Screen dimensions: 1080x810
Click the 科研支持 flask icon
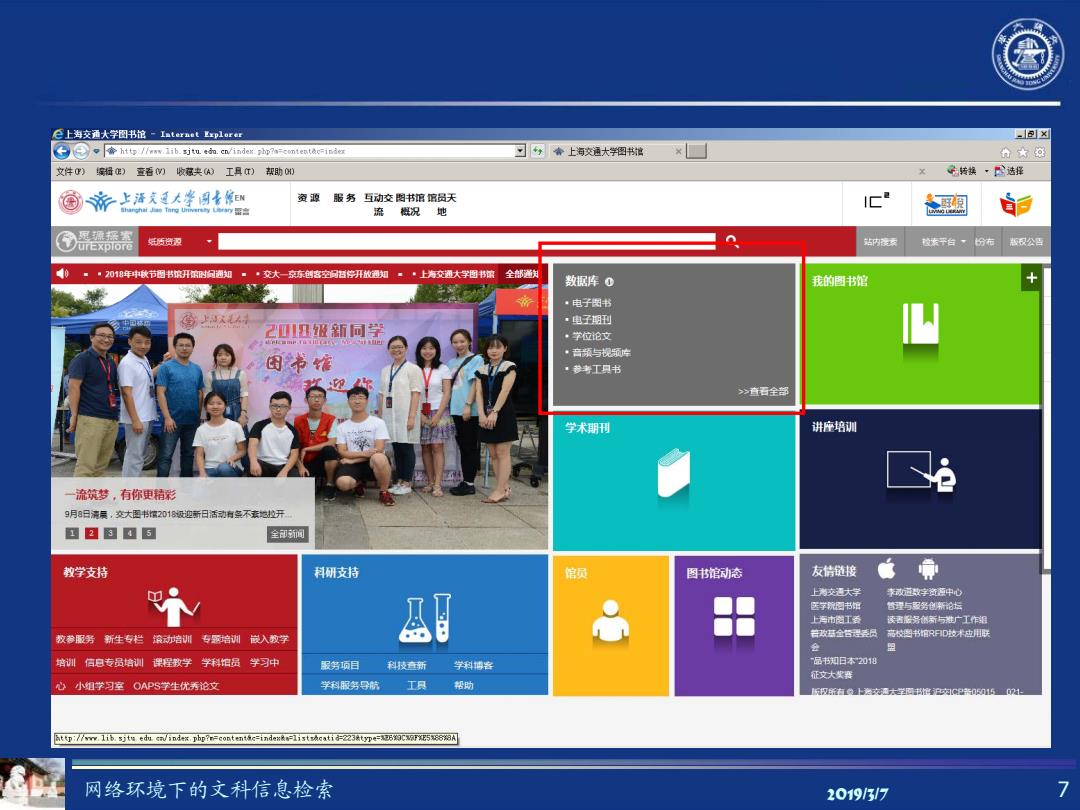425,619
